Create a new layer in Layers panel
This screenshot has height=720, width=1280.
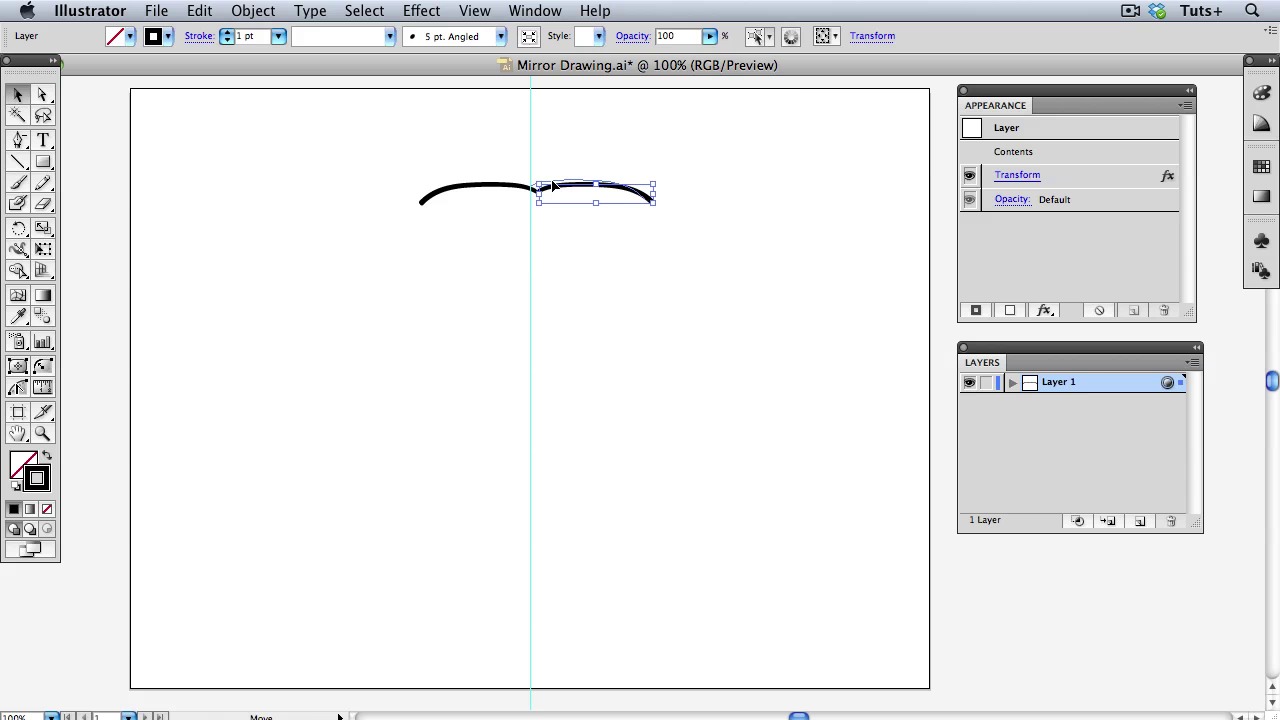[1139, 521]
